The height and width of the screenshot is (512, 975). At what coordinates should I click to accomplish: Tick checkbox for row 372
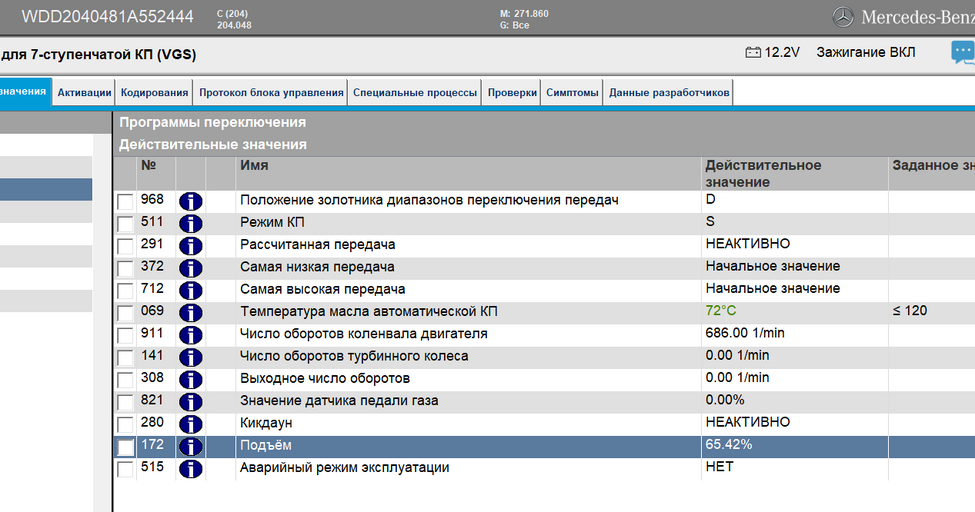[125, 269]
